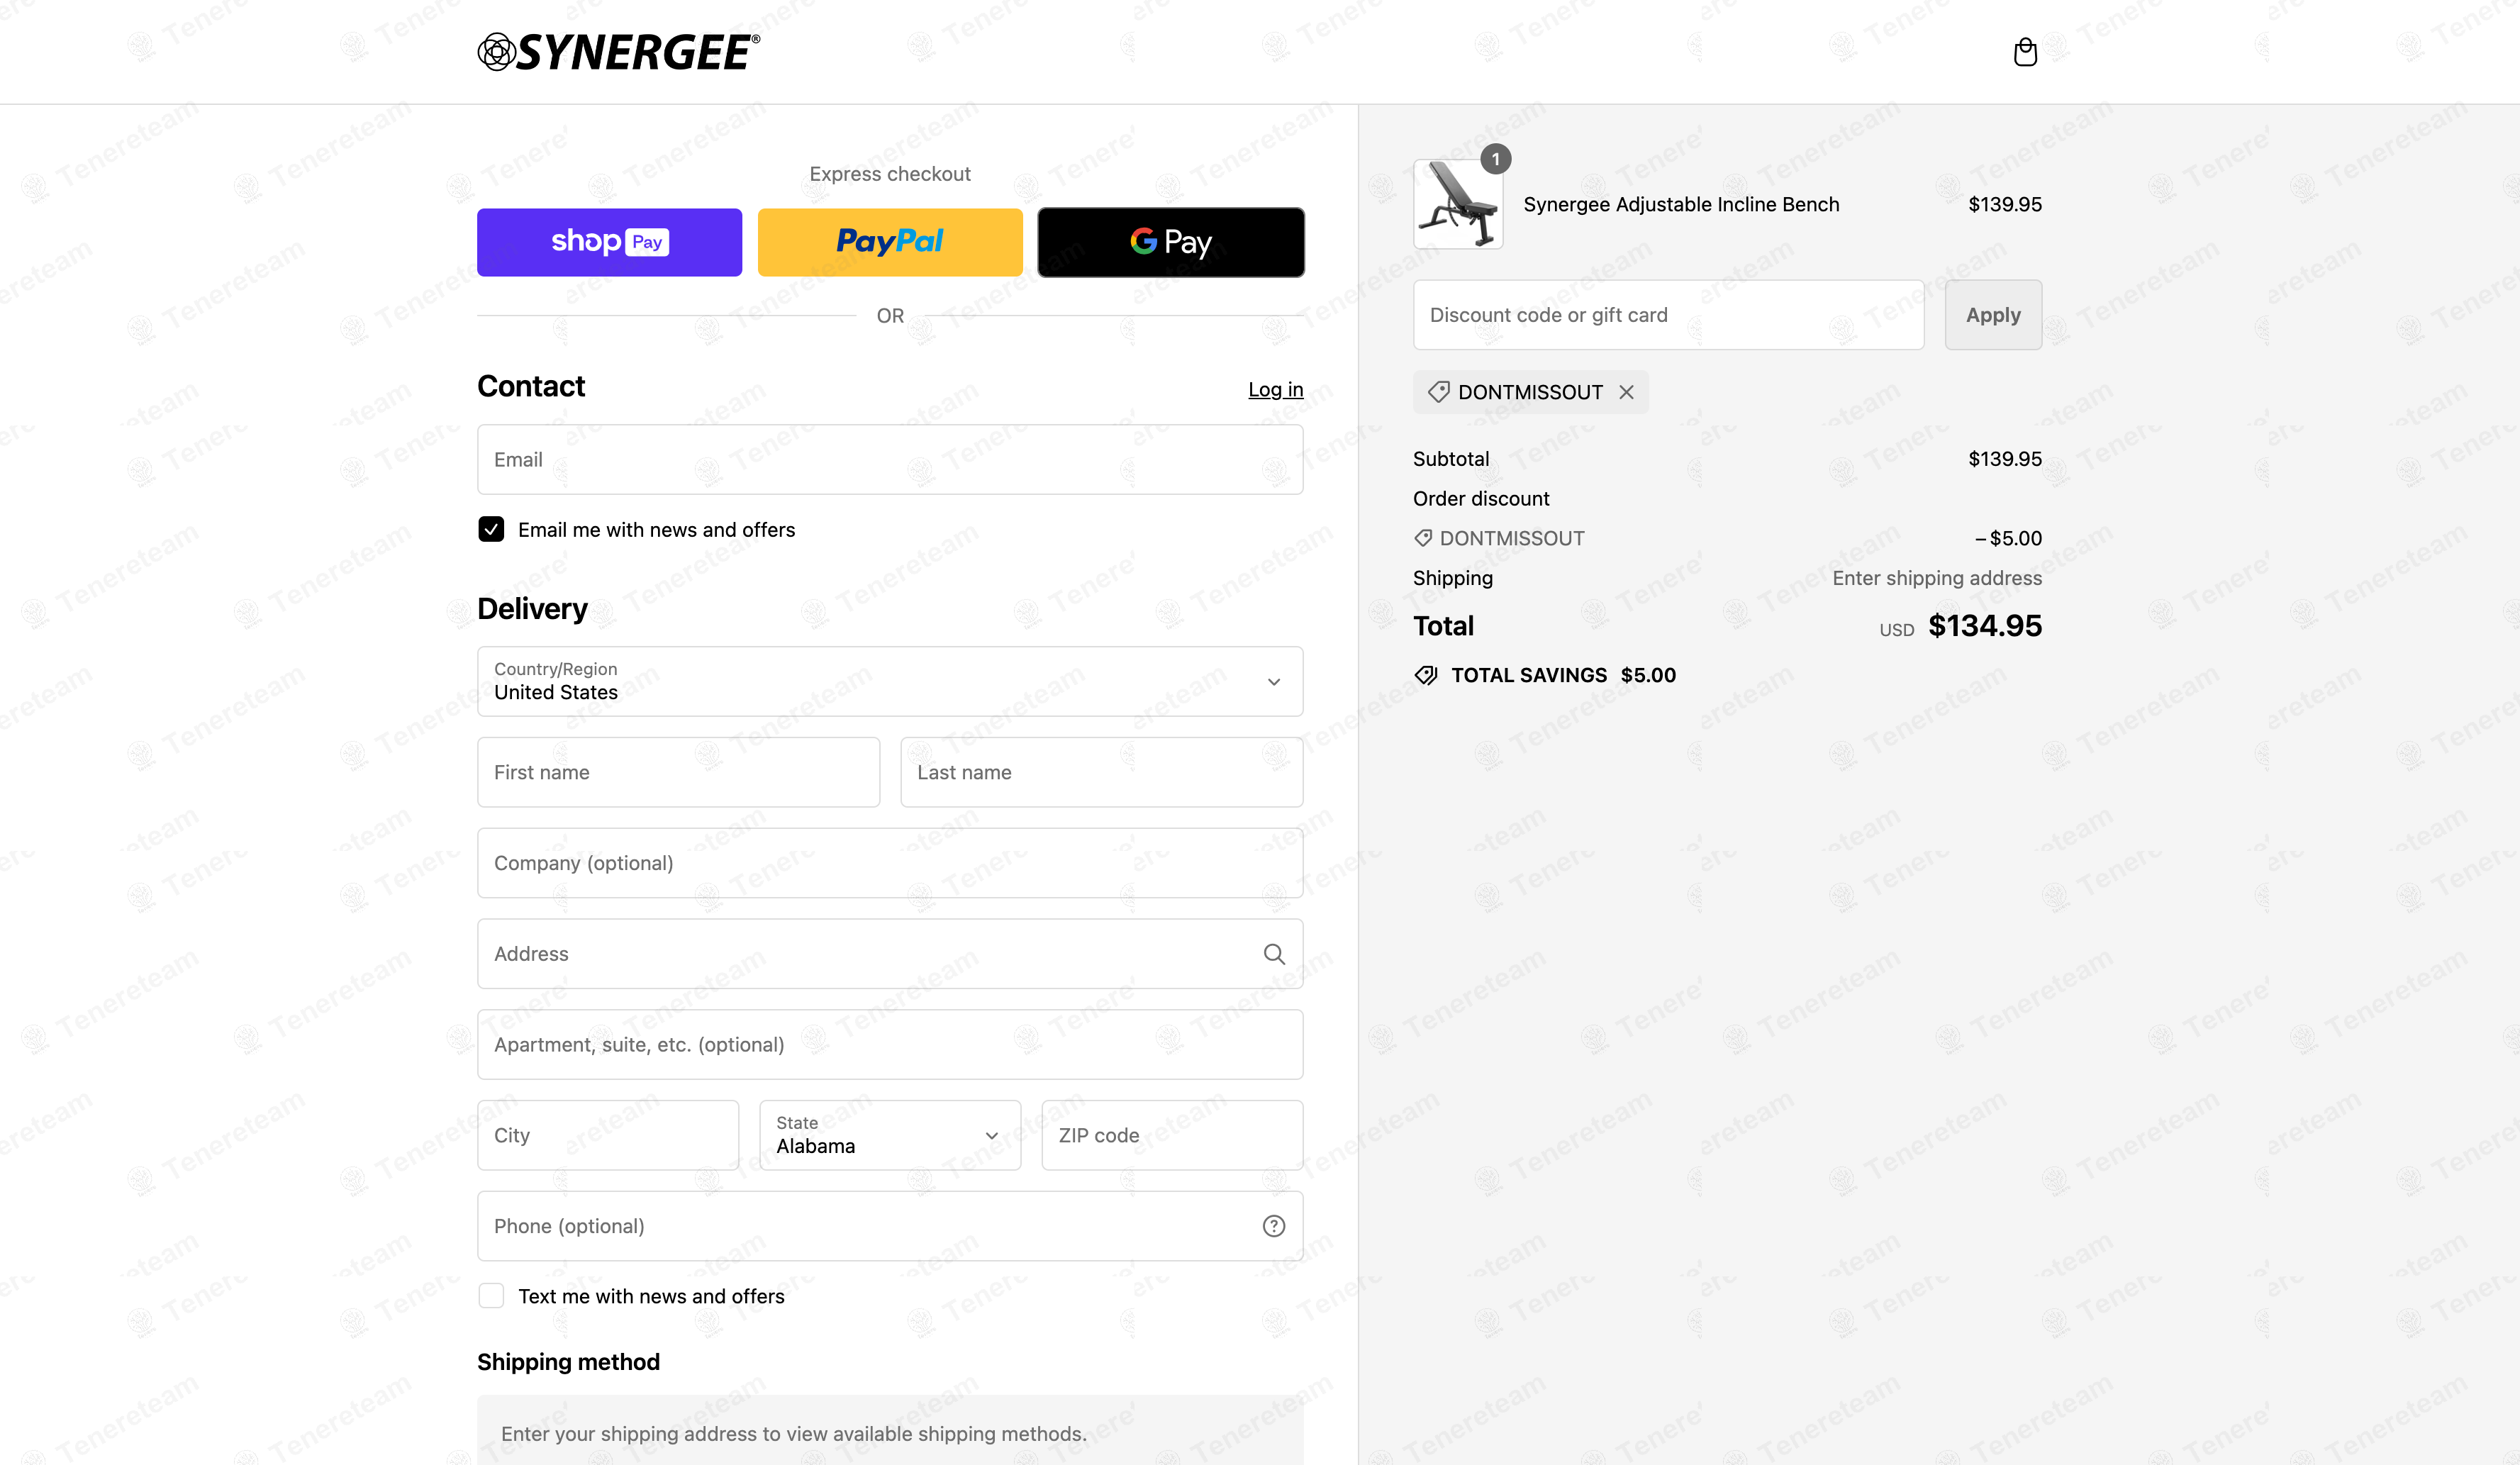Click the Log in link
2520x1465 pixels.
point(1276,389)
